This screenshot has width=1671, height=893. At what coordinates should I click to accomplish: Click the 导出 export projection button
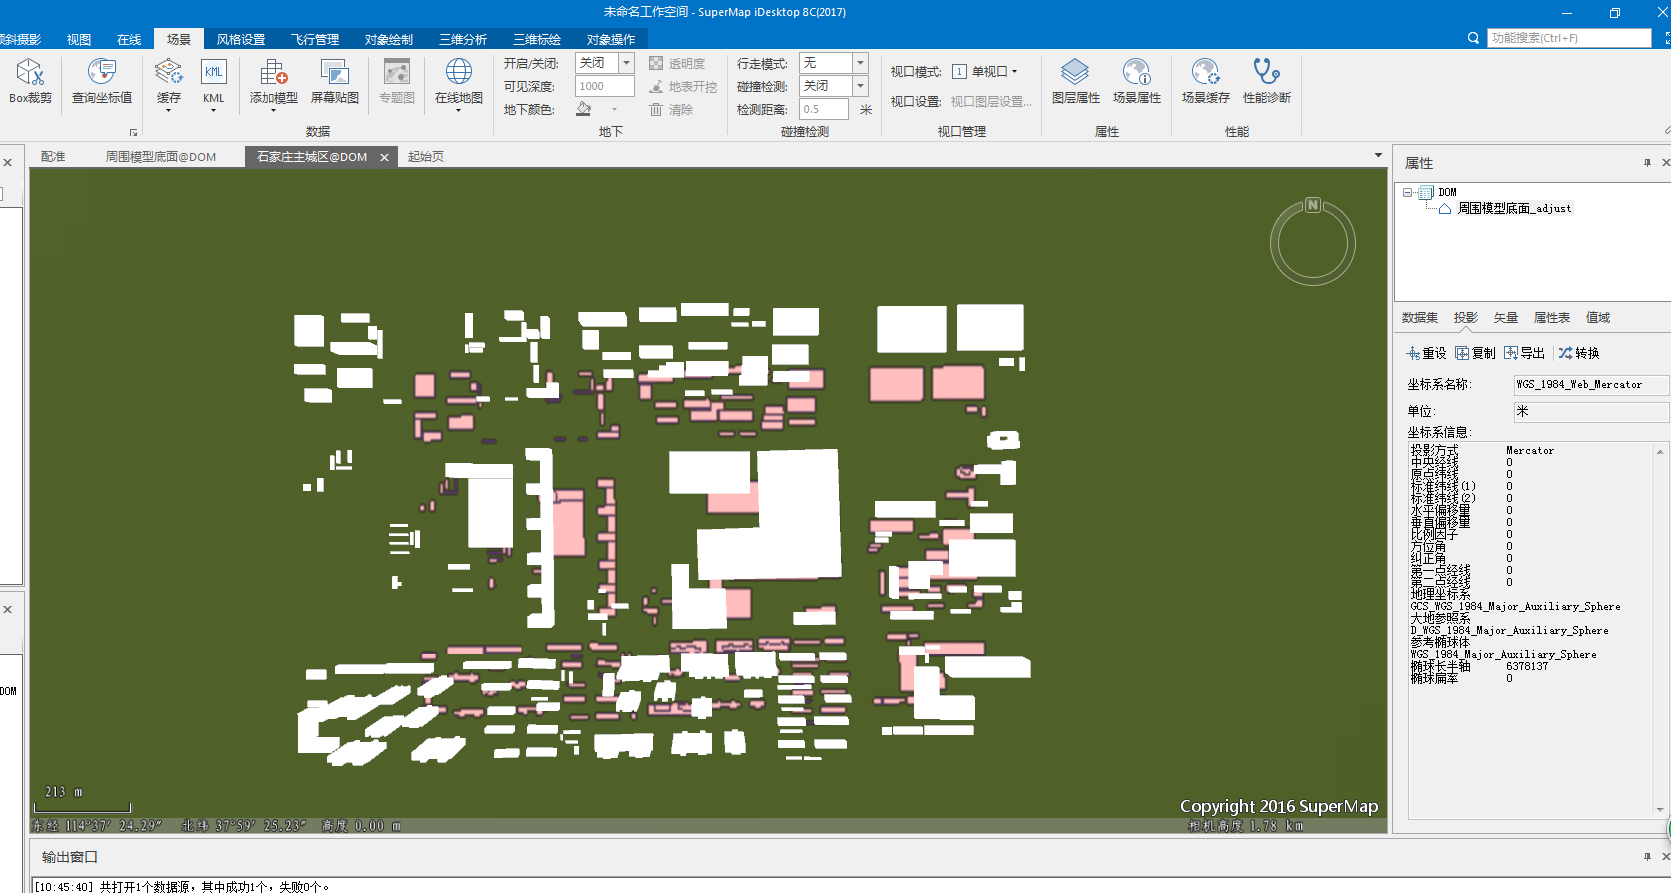pos(1525,353)
